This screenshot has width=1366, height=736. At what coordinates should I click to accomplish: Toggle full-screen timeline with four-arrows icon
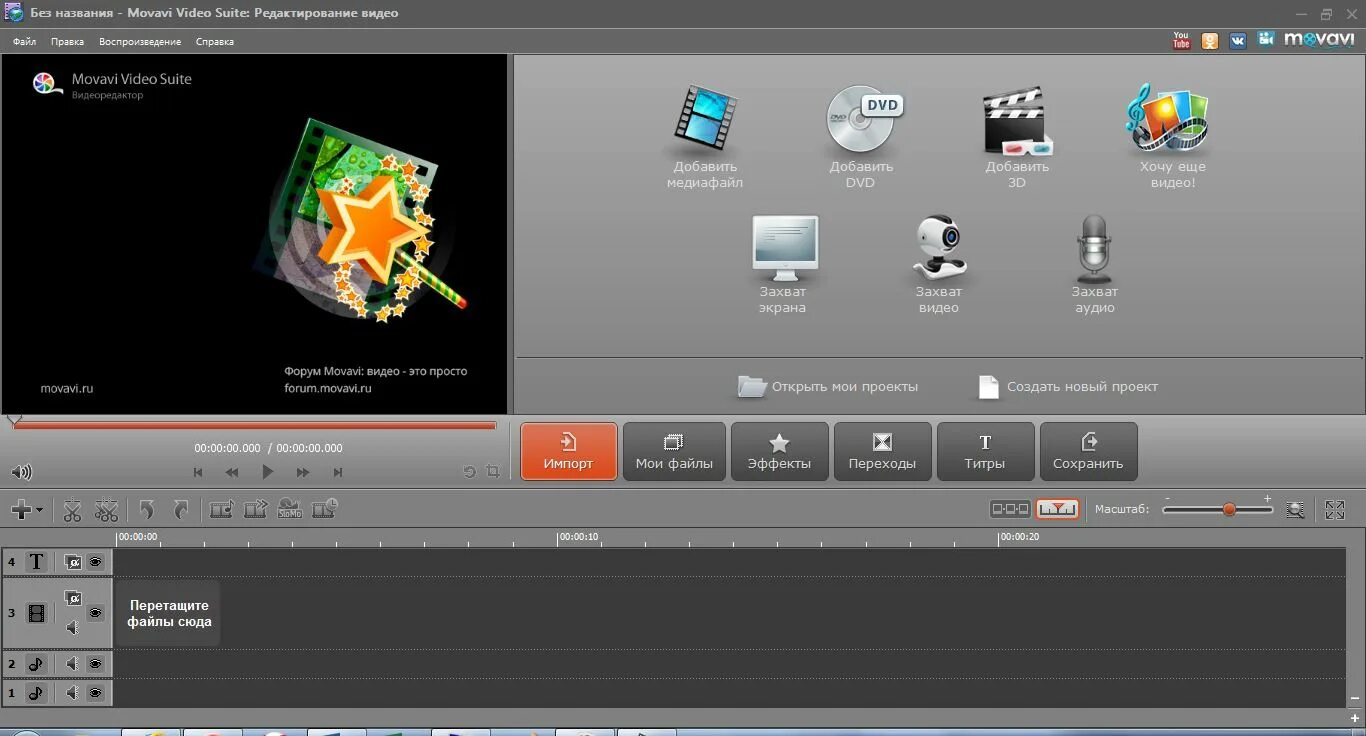(x=1335, y=510)
